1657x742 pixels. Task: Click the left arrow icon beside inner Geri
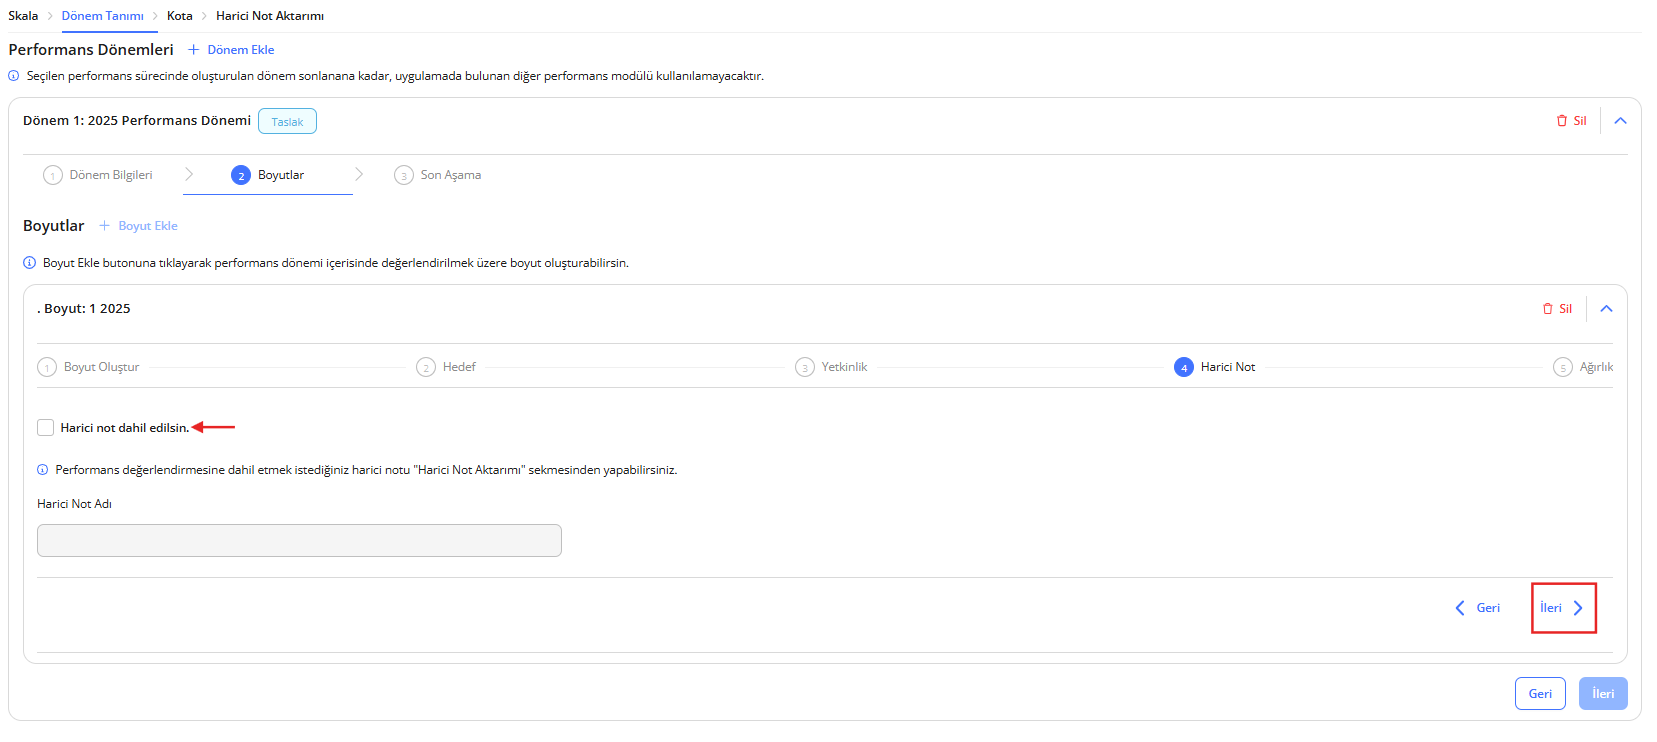(x=1460, y=608)
